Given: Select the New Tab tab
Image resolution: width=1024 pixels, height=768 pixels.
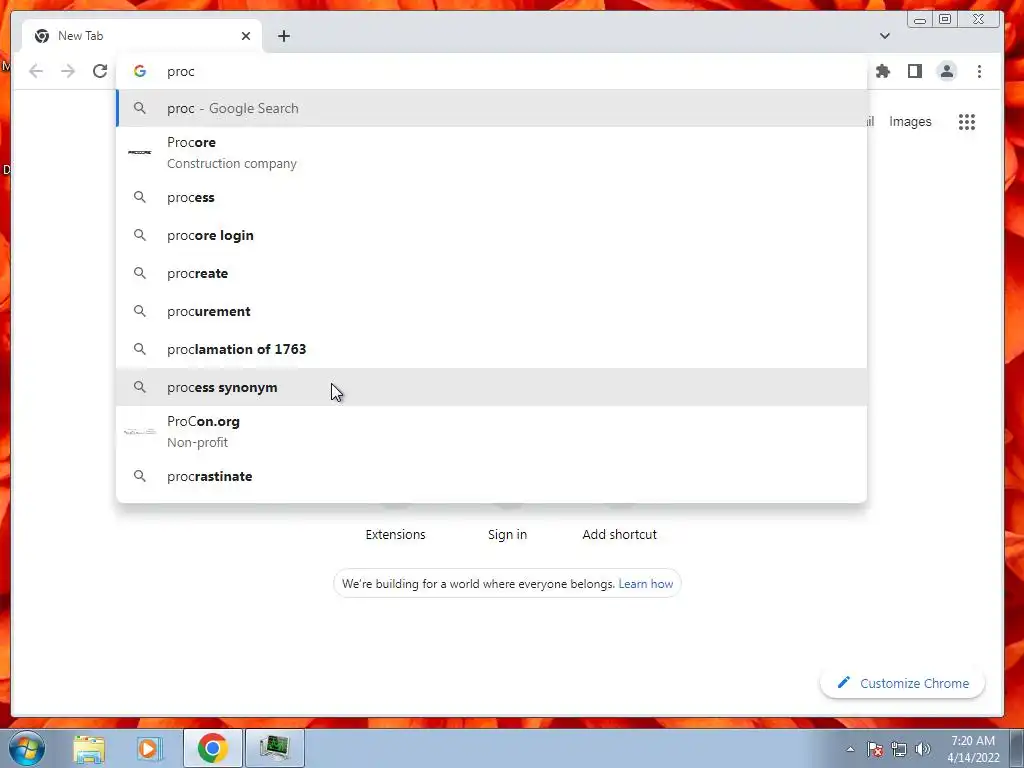Looking at the screenshot, I should click(x=142, y=36).
